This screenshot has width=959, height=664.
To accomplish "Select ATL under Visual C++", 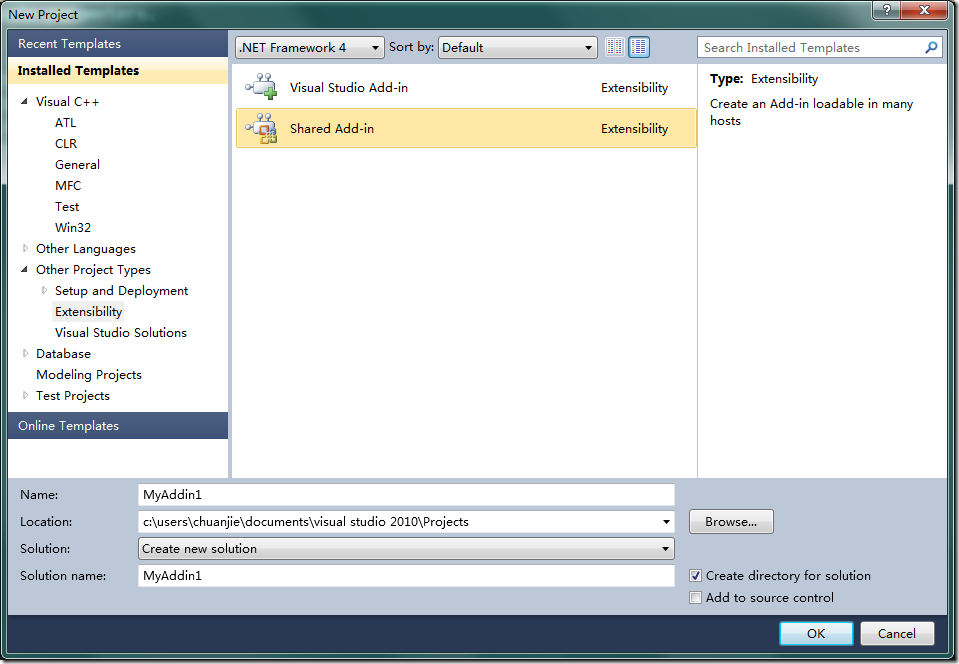I will tap(65, 122).
